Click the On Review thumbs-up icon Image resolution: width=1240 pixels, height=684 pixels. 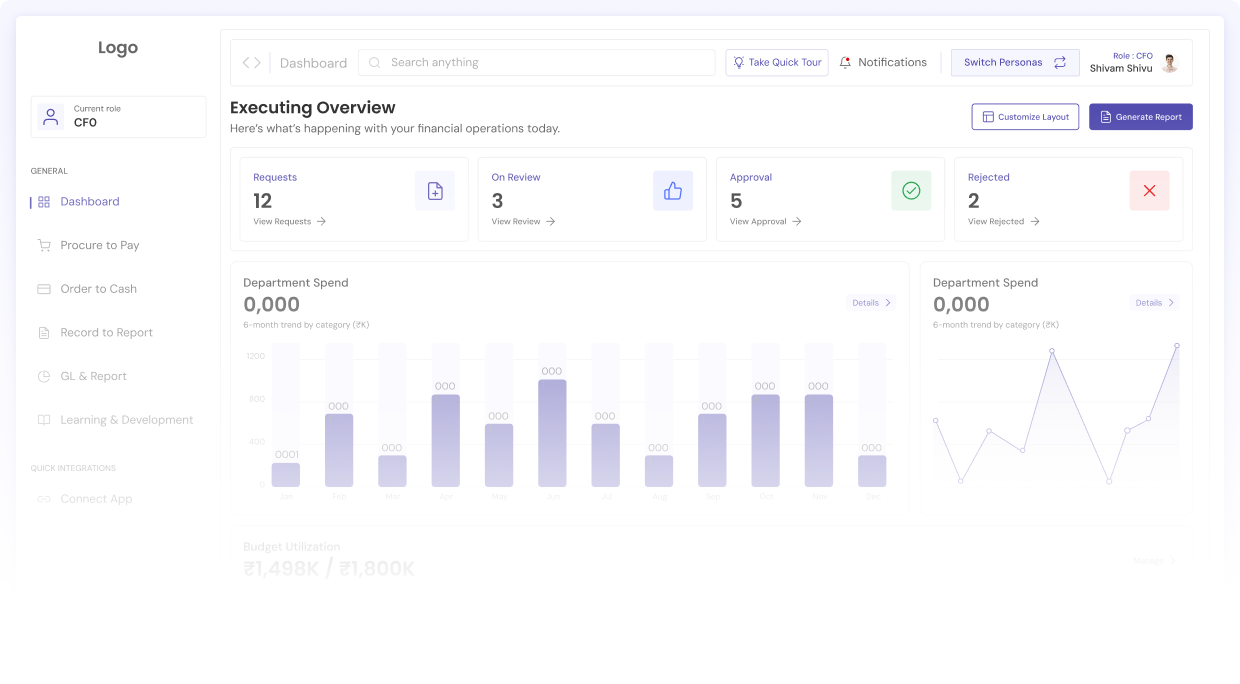pyautogui.click(x=673, y=191)
